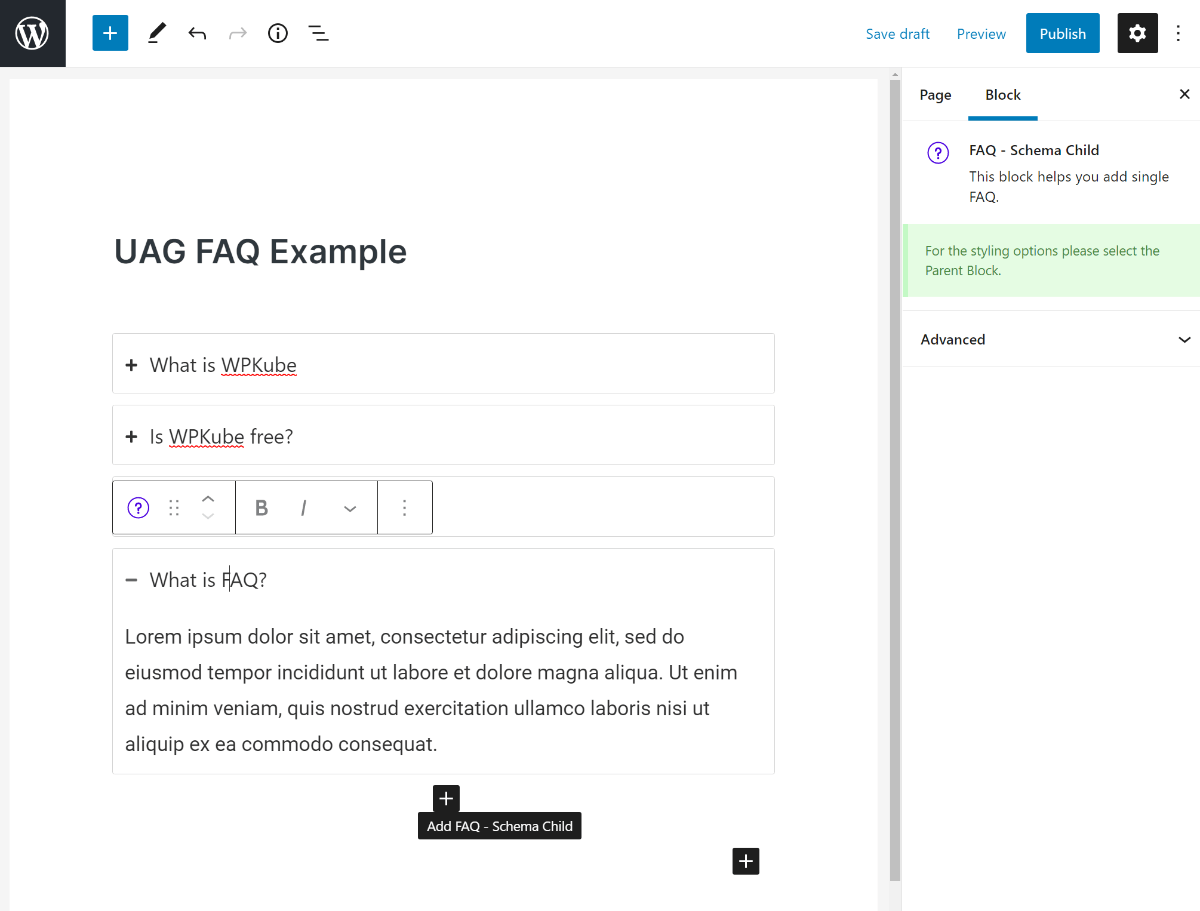Apply bold formatting to the FAQ text
This screenshot has height=911, width=1200.
(261, 507)
